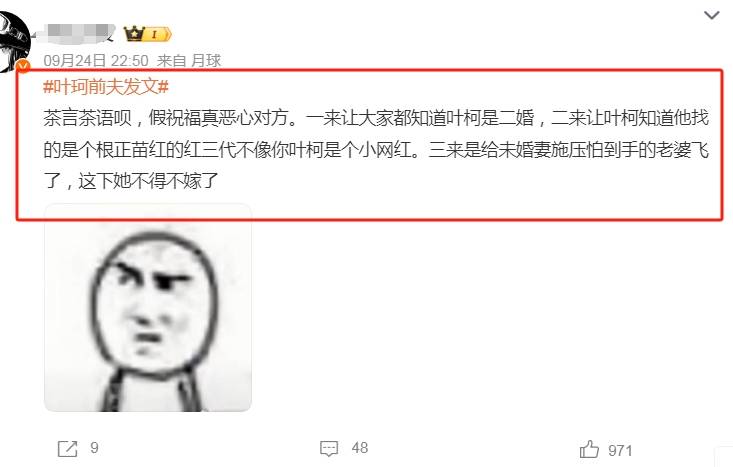Screen dimensions: 733x467
Task: Click the repost share icon
Action: click(67, 449)
